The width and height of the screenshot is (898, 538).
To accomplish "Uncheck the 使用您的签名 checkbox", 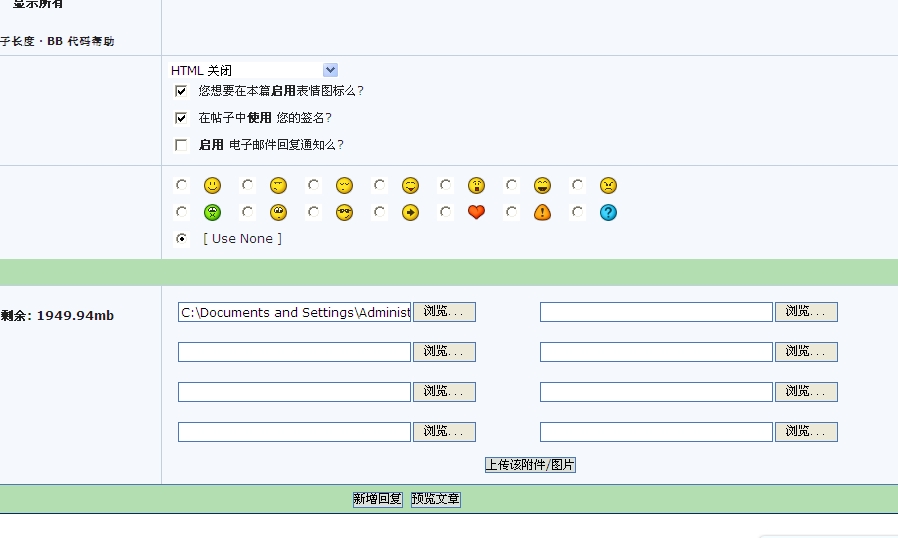I will point(181,118).
